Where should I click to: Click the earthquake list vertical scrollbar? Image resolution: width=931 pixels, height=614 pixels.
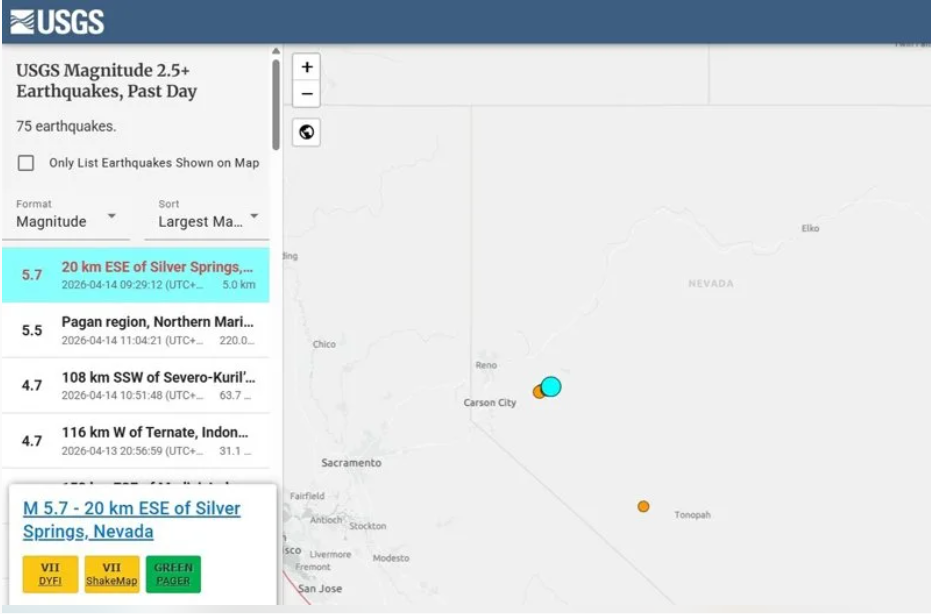[x=276, y=104]
